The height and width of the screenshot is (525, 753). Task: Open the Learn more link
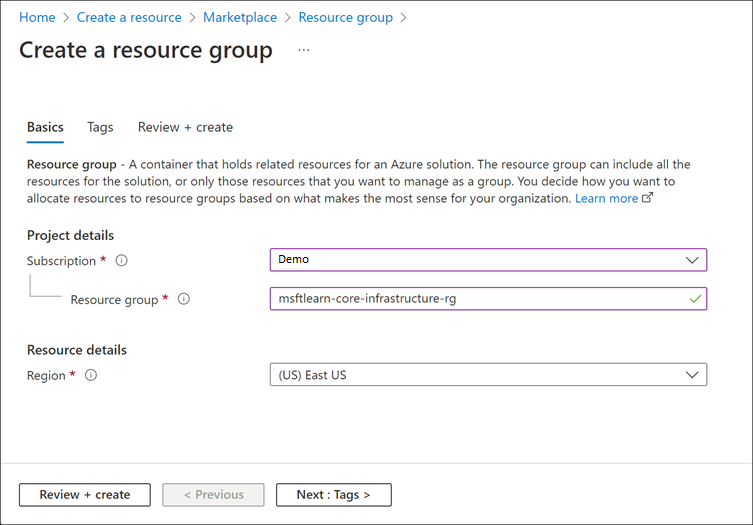(606, 198)
